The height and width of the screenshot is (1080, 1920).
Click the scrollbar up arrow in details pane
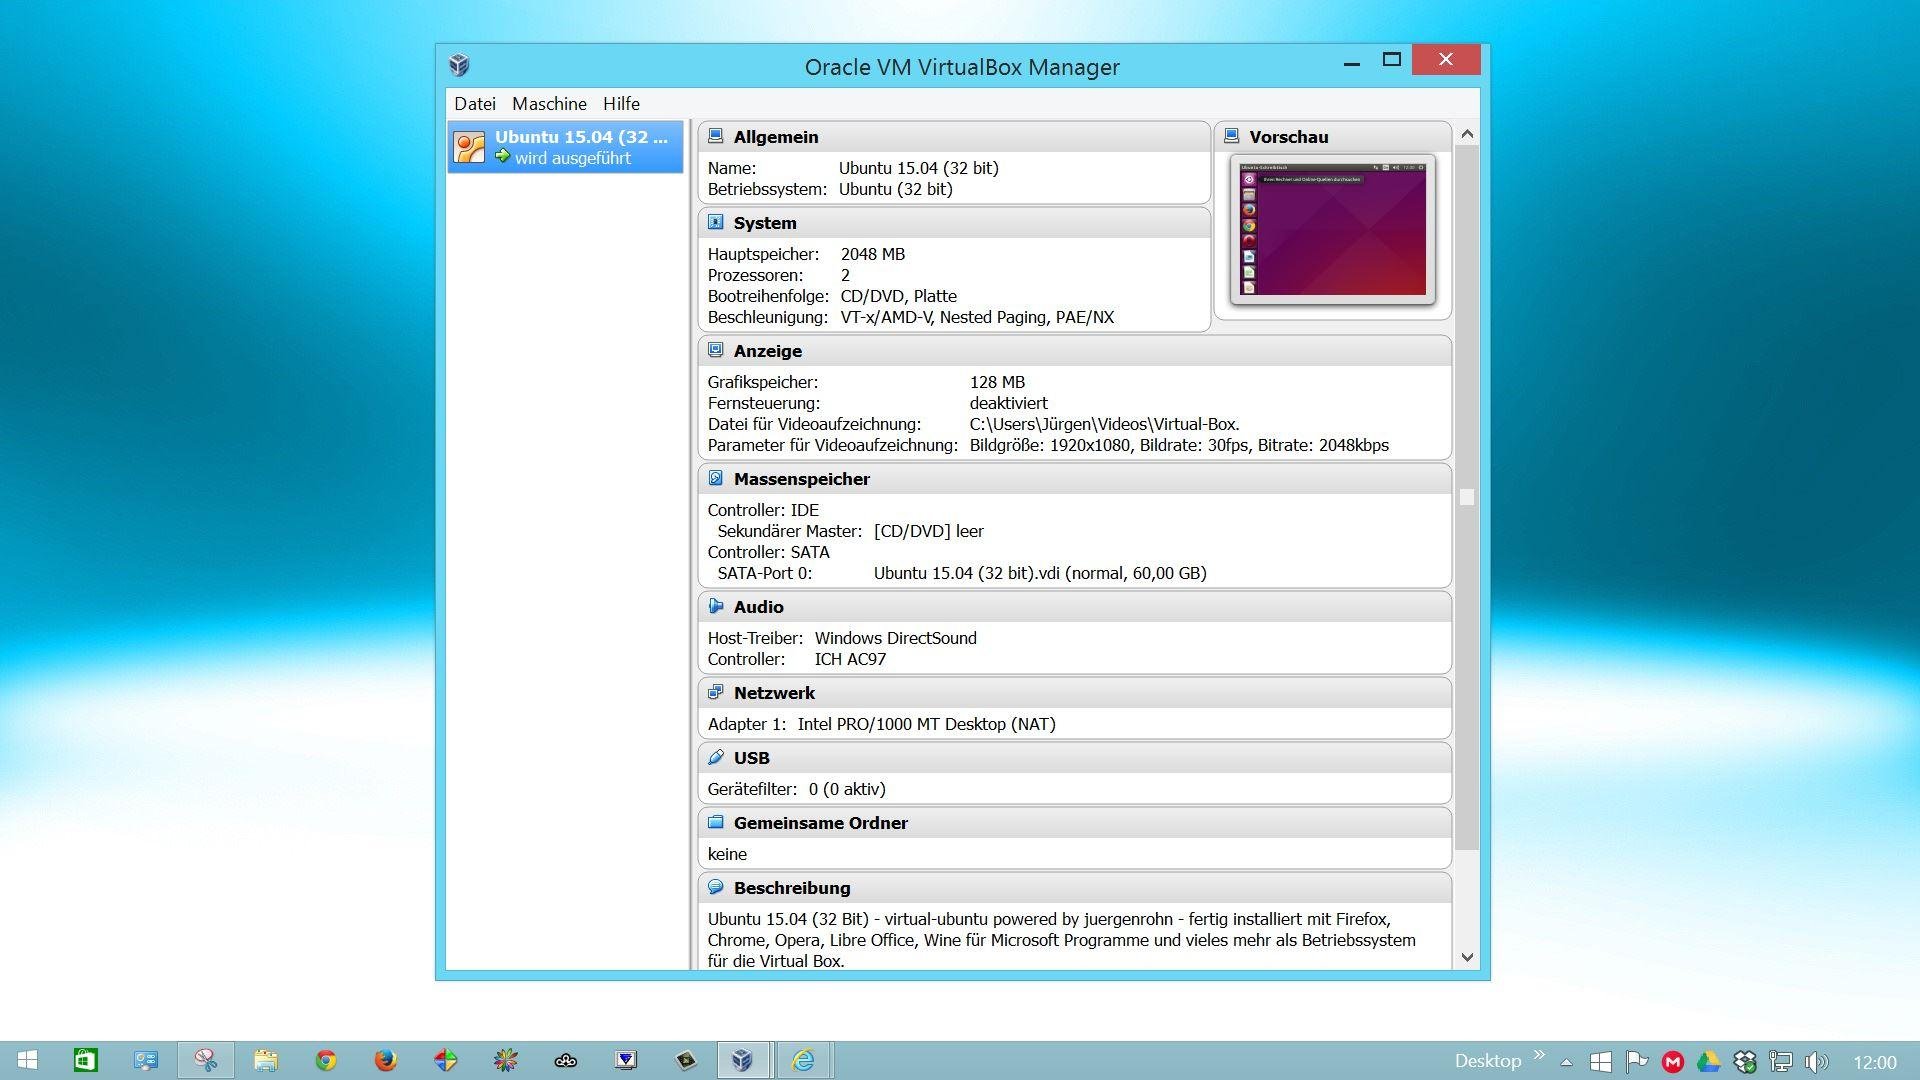point(1467,134)
